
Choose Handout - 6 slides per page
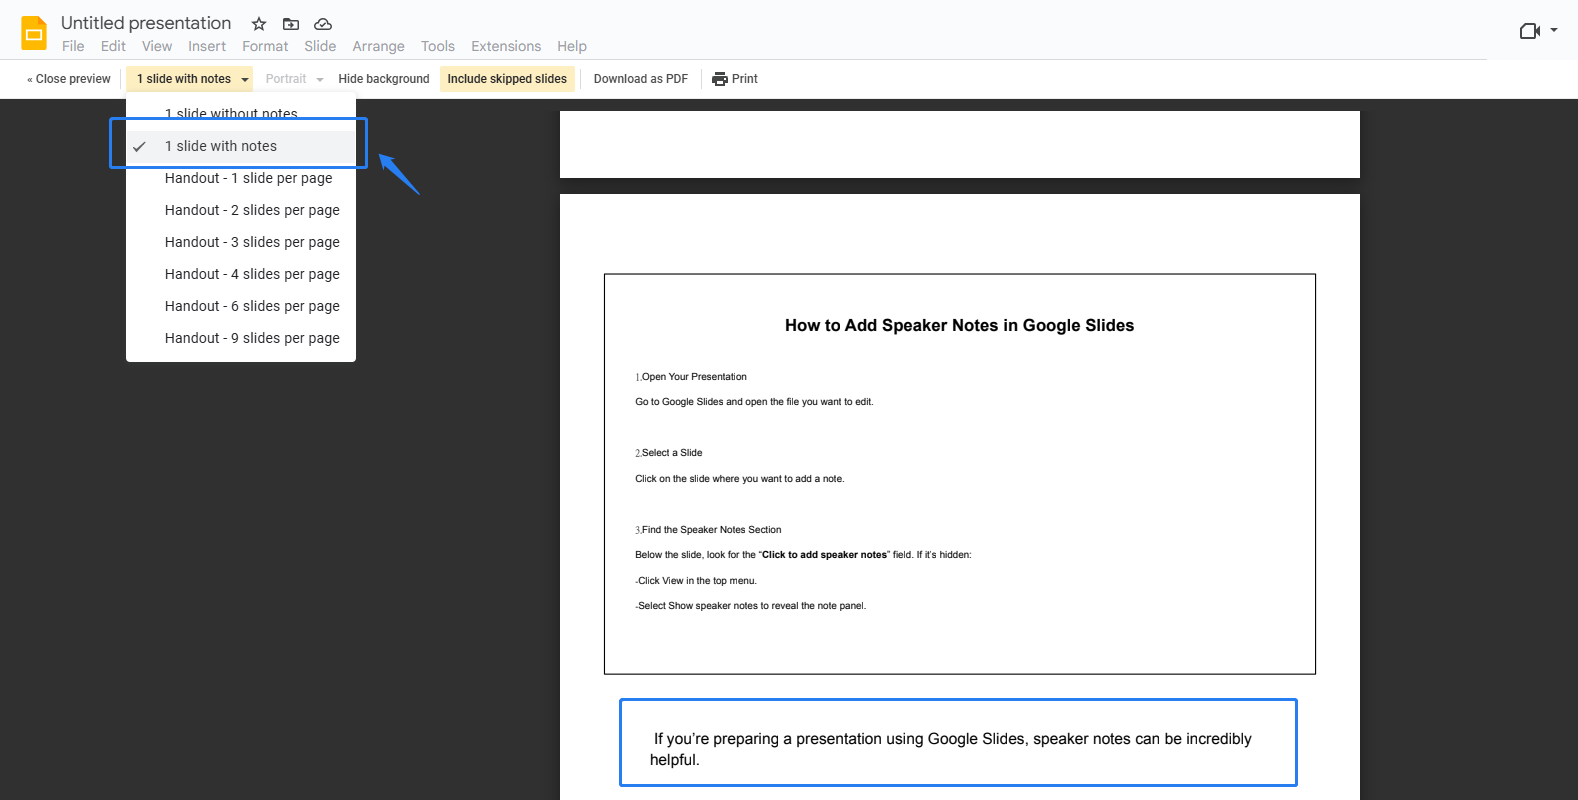point(241,306)
